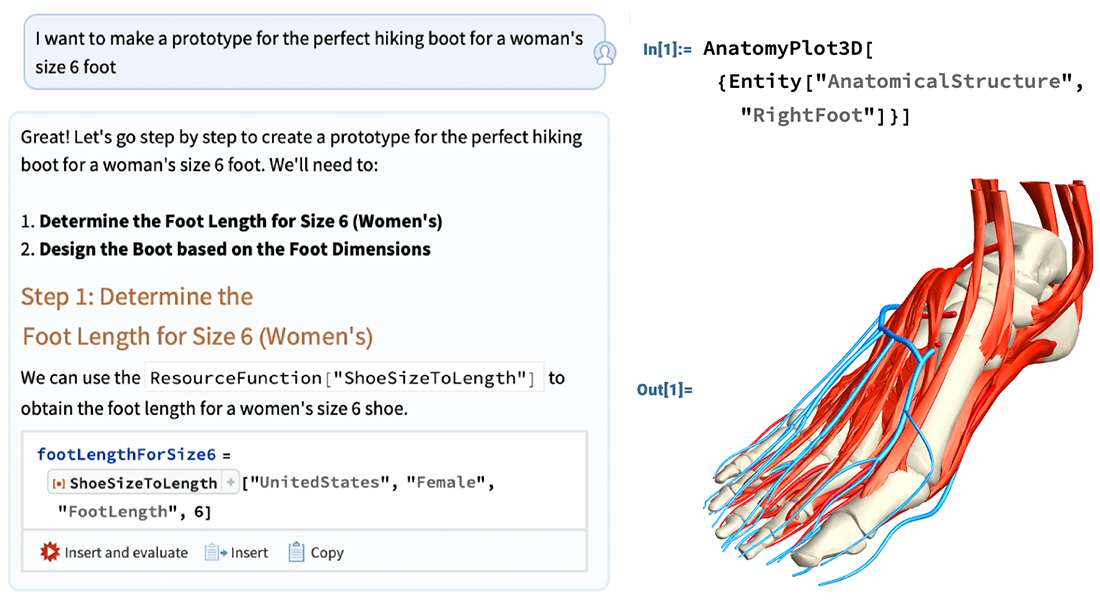Click the 3D right foot anatomy plot
The image size is (1100, 600).
(x=898, y=382)
